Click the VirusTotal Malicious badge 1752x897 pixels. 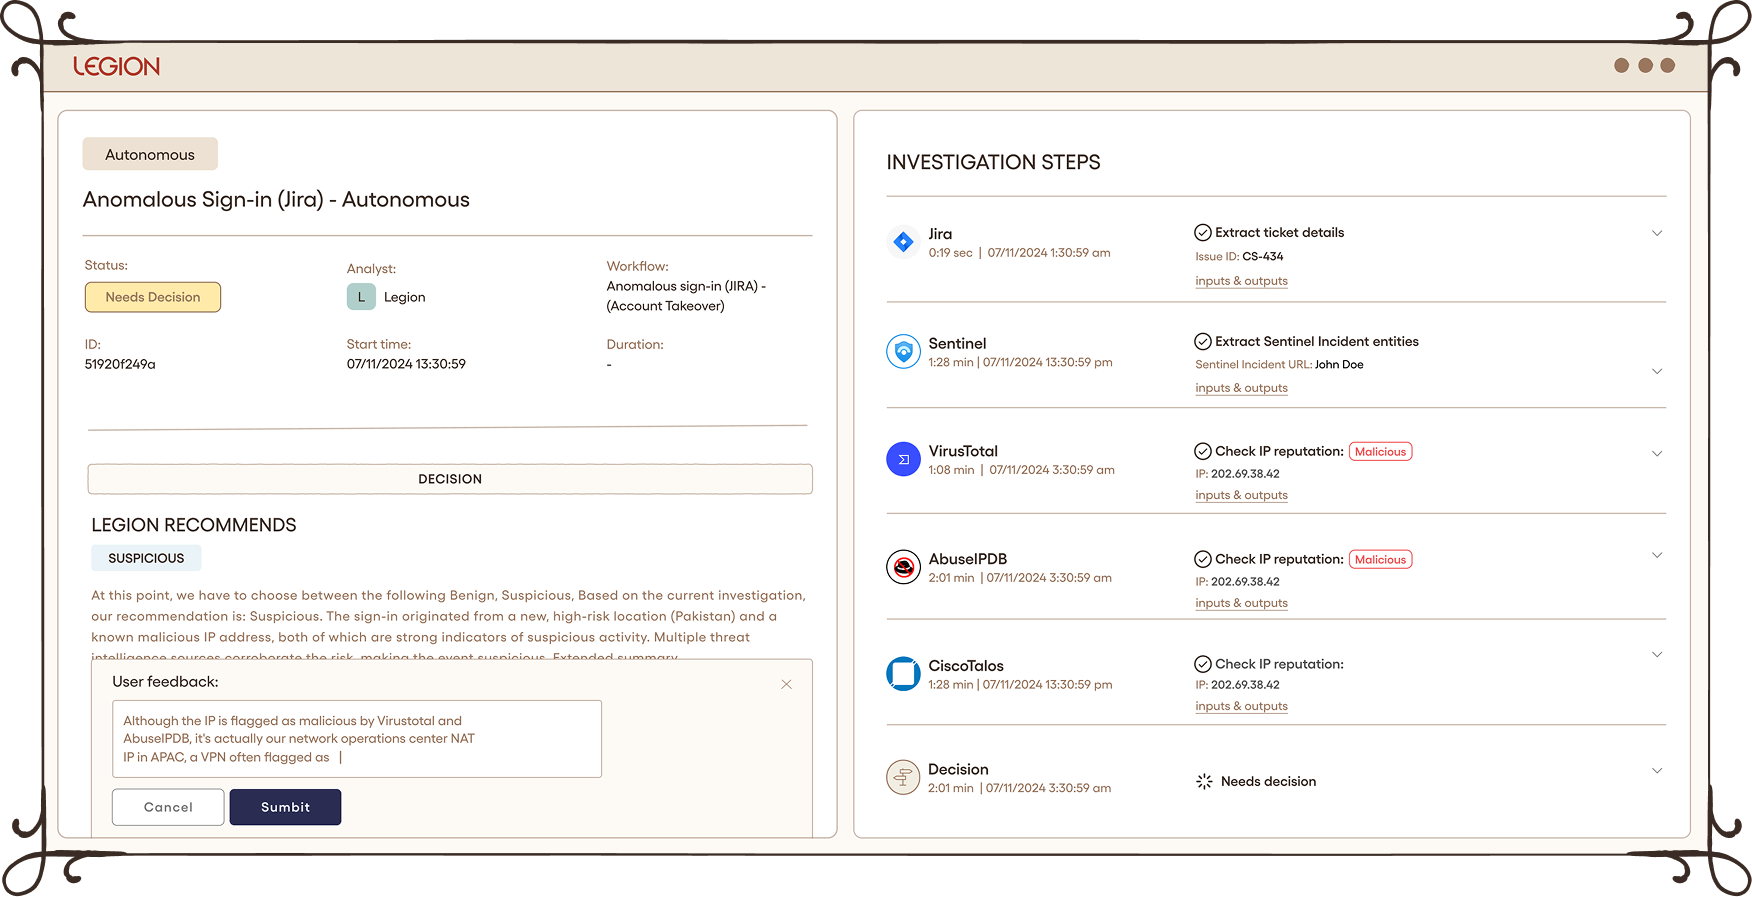tap(1381, 452)
